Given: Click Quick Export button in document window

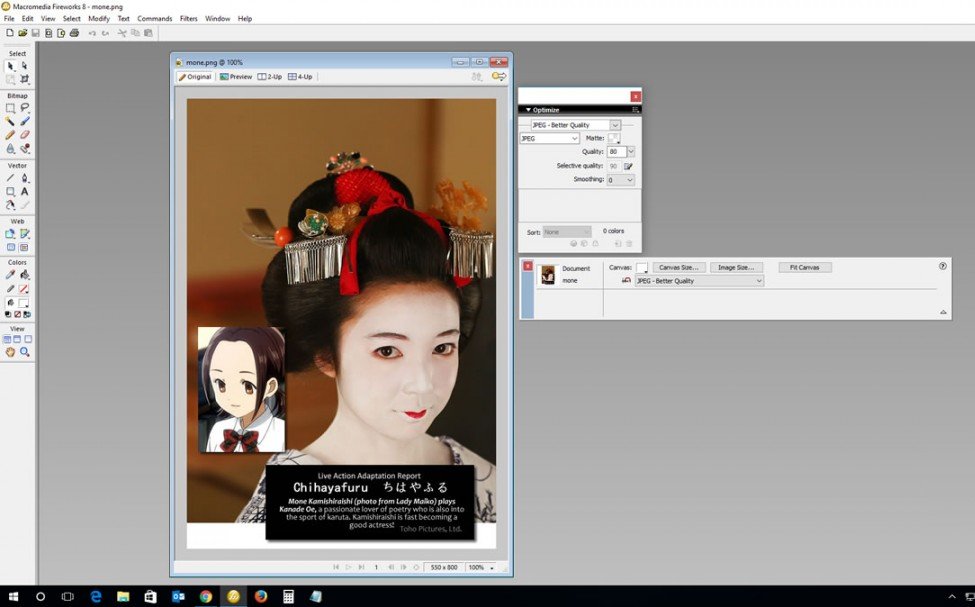Looking at the screenshot, I should point(499,76).
